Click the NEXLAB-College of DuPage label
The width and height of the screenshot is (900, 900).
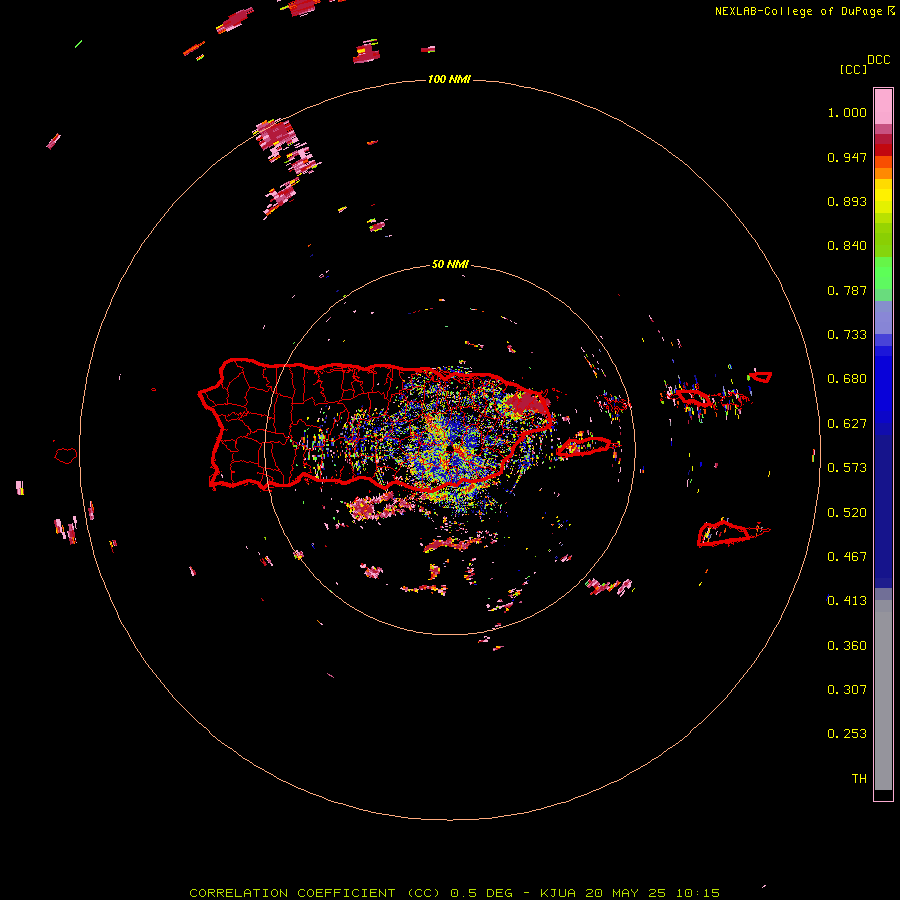pos(800,11)
